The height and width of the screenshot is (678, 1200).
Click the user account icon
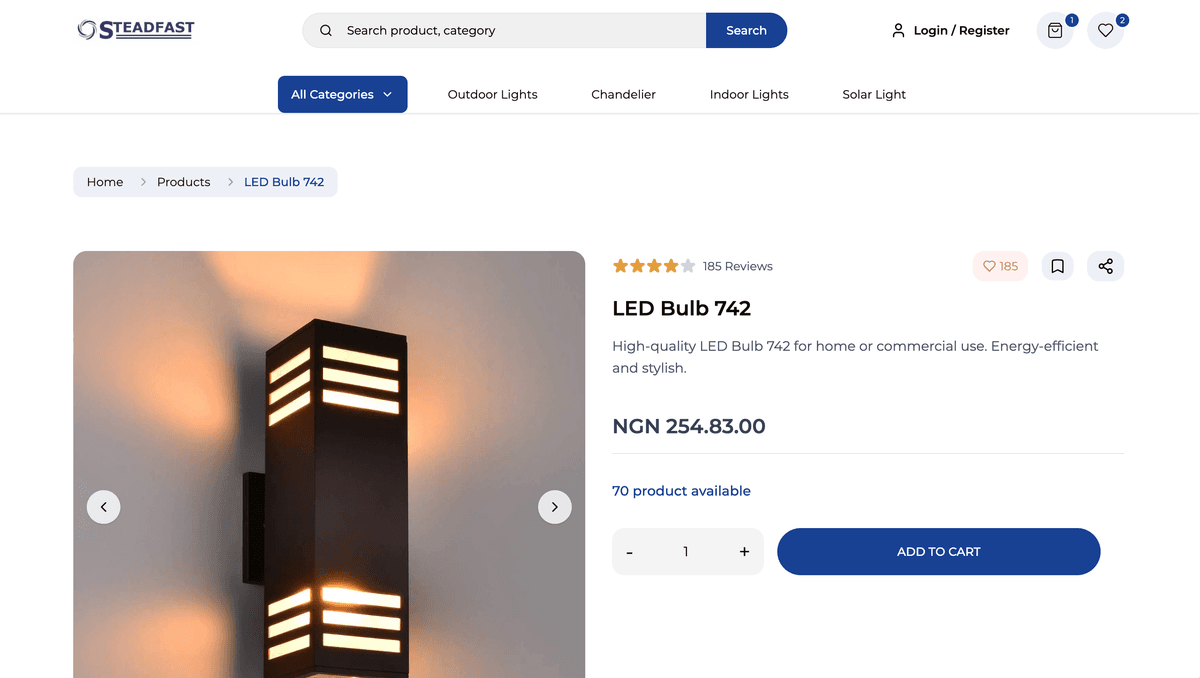pos(898,31)
